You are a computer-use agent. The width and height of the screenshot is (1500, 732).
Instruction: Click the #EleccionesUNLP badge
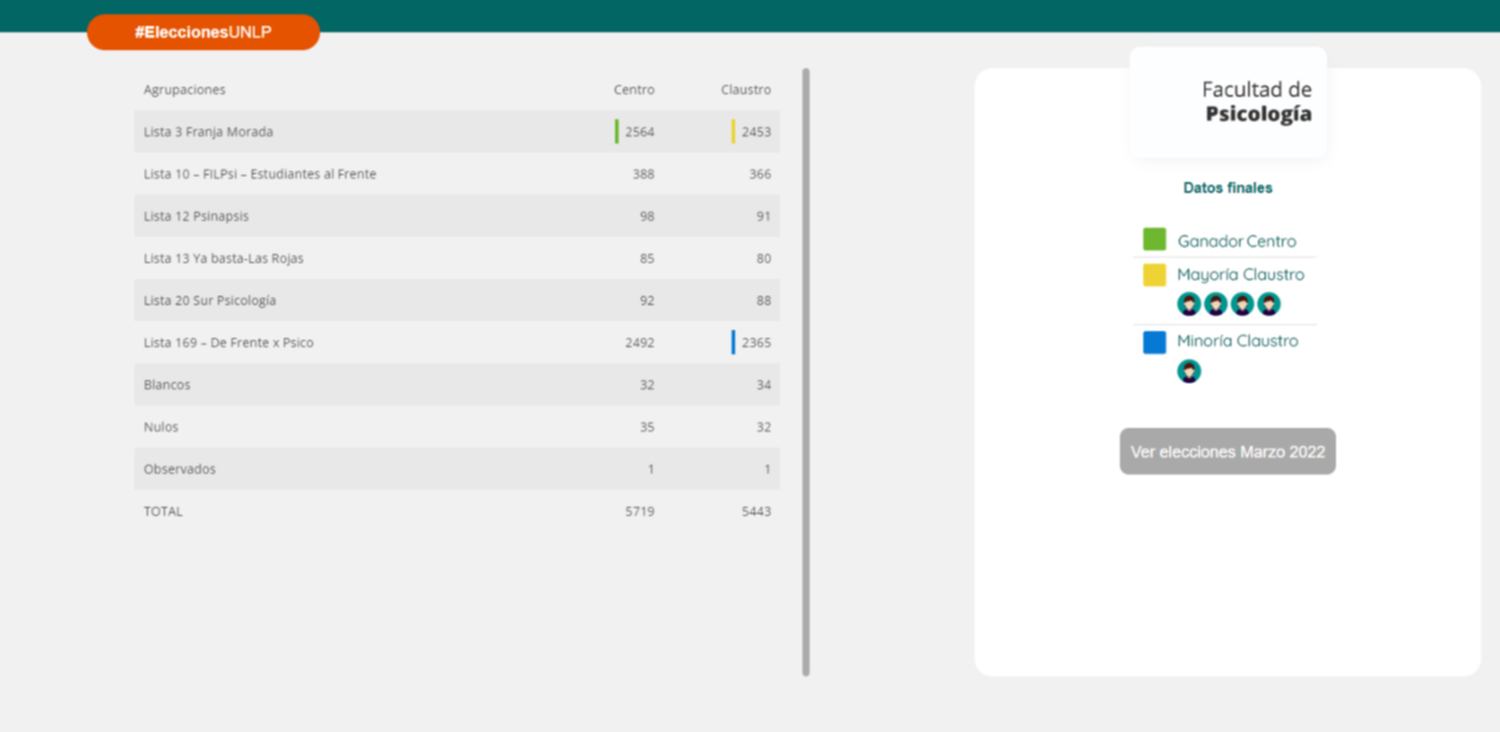tap(203, 32)
